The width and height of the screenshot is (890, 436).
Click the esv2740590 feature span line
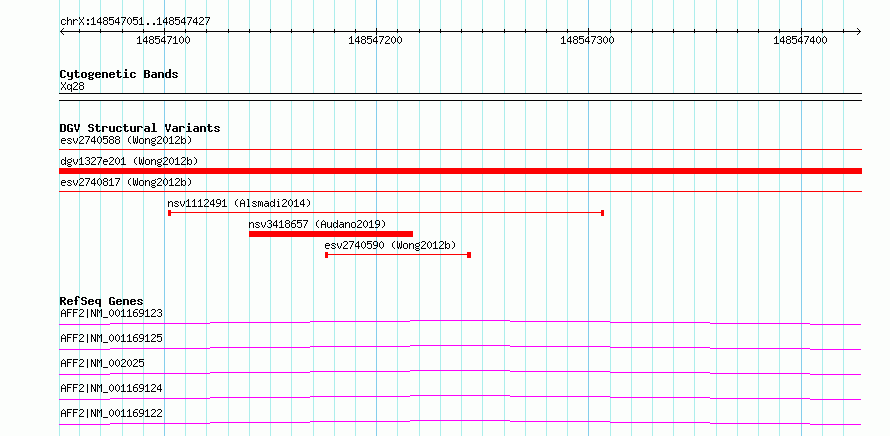[x=398, y=255]
